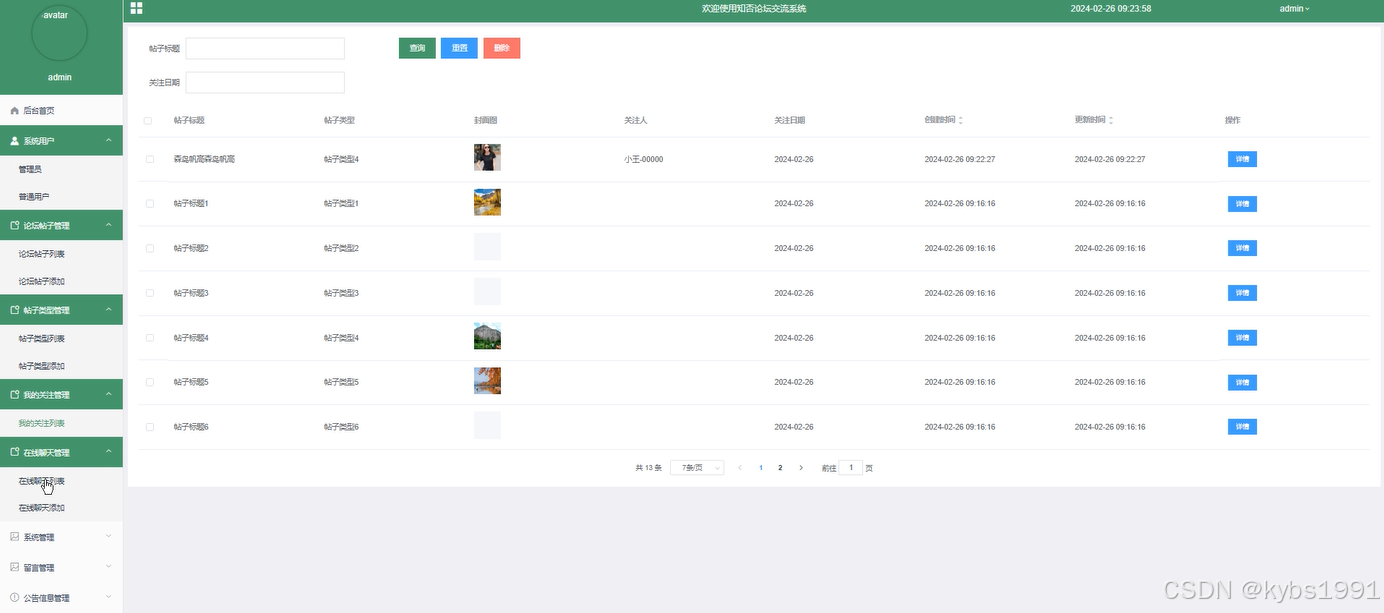Viewport: 1384px width, 613px height.
Task: Check the row for 帖子标题4
Action: click(x=150, y=338)
